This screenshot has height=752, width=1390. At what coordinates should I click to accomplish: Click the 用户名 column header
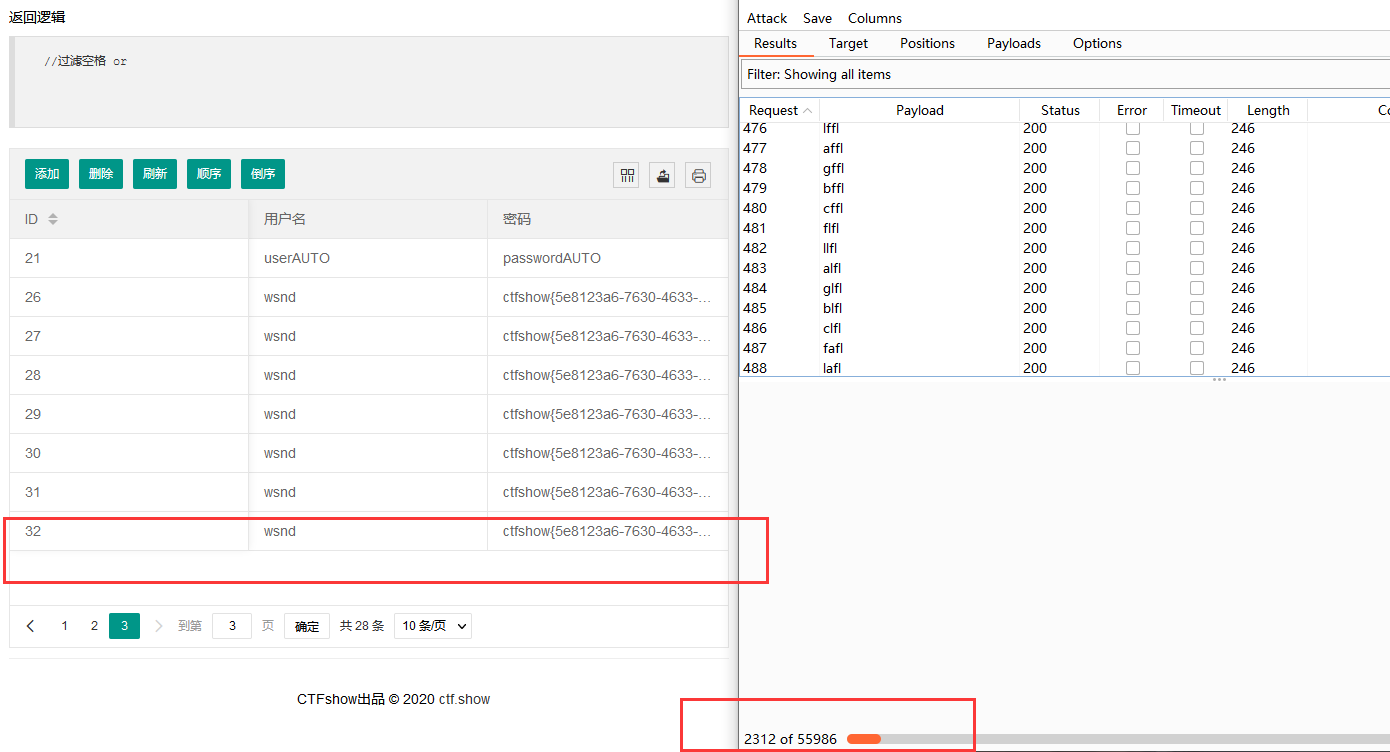[368, 219]
